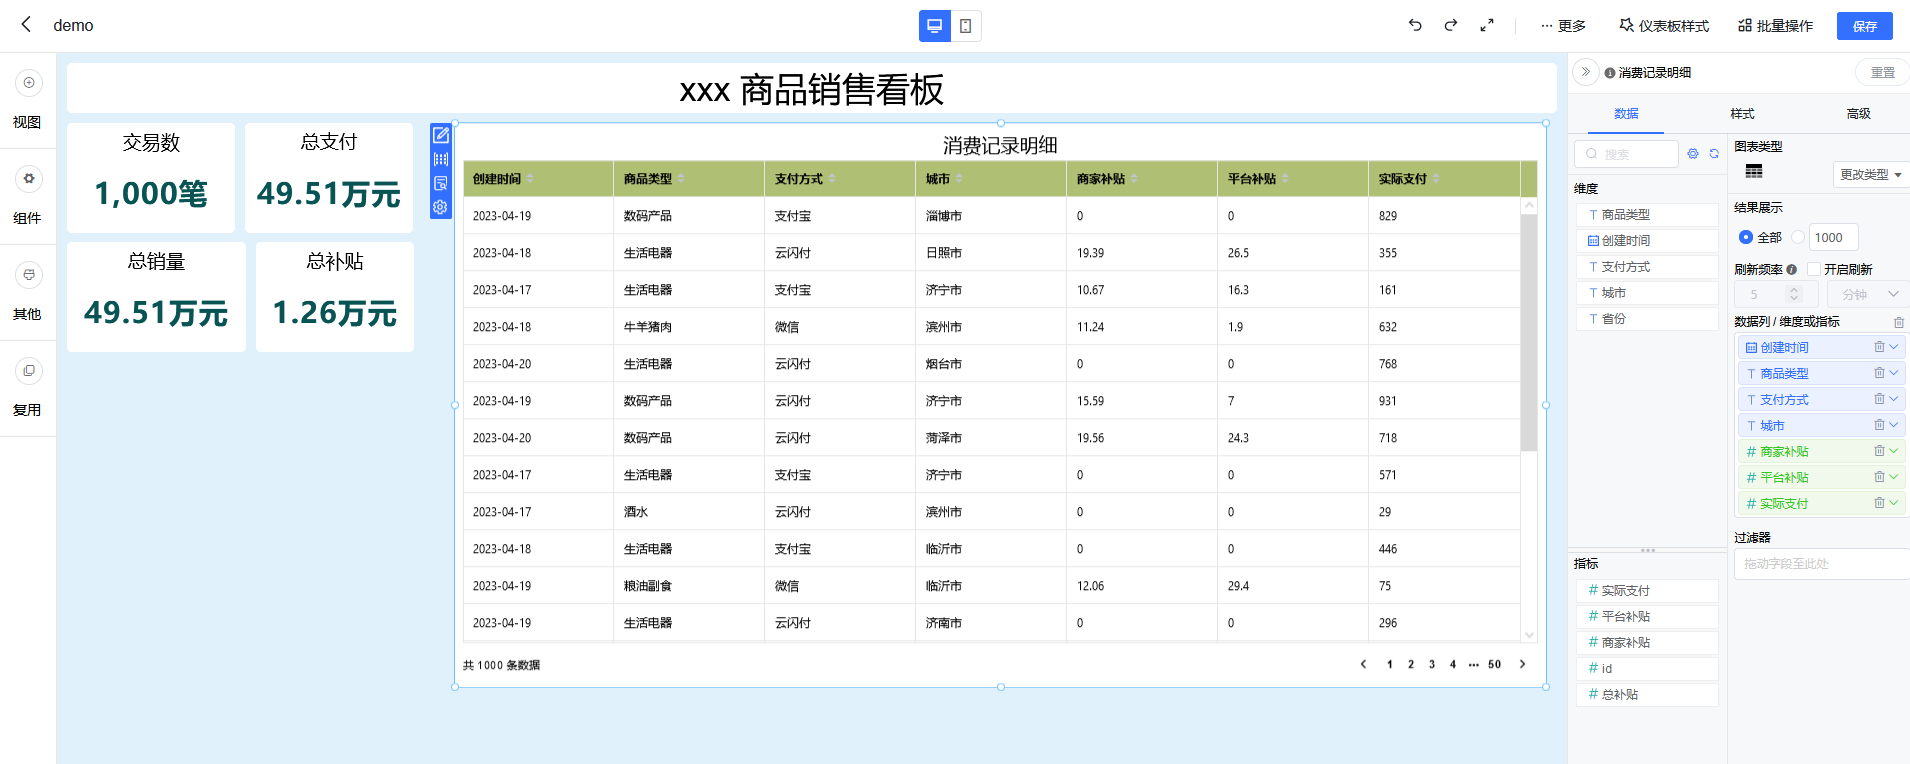
Task: Expand options for 实际支付 data column
Action: [x=1894, y=503]
